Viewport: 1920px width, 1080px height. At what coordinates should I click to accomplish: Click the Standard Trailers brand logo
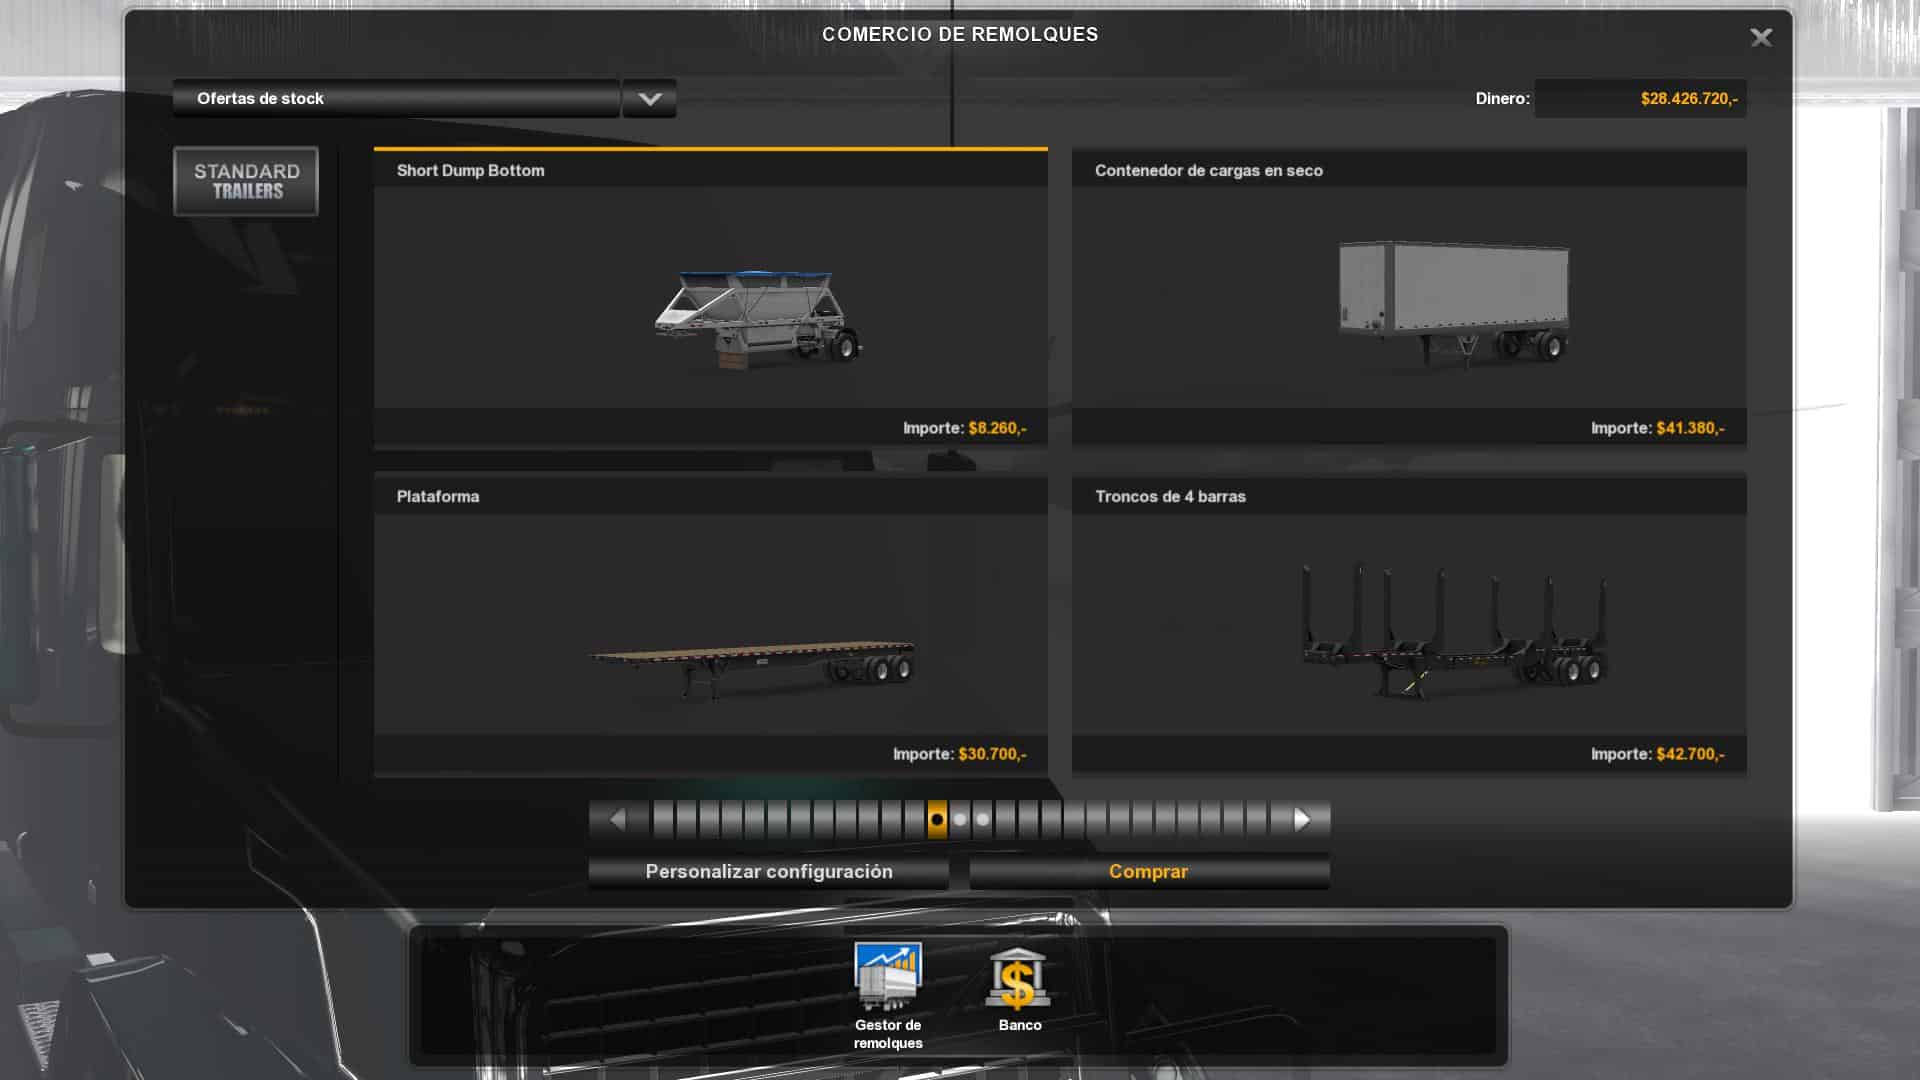pos(246,181)
